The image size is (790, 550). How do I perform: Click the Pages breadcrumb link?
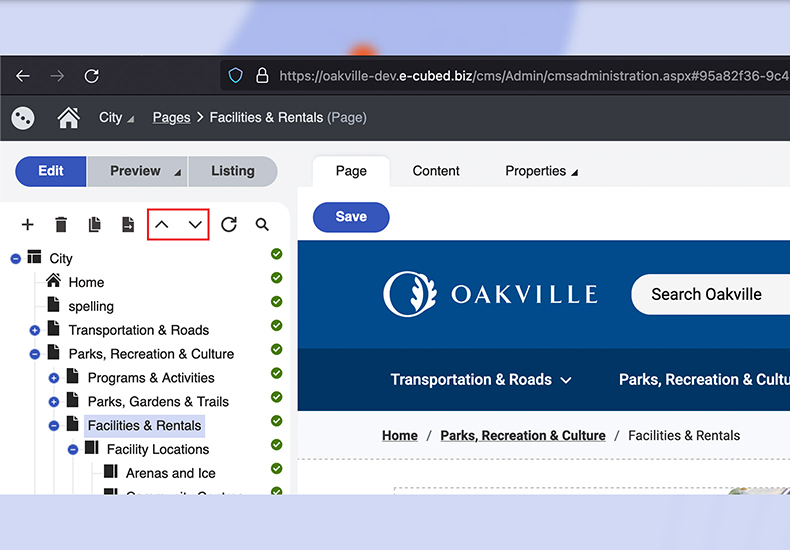[x=171, y=118]
